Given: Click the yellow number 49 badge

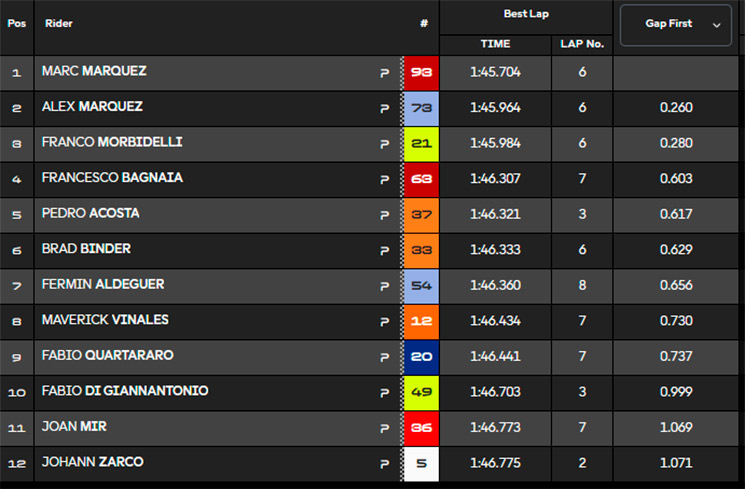Looking at the screenshot, I should tap(421, 393).
